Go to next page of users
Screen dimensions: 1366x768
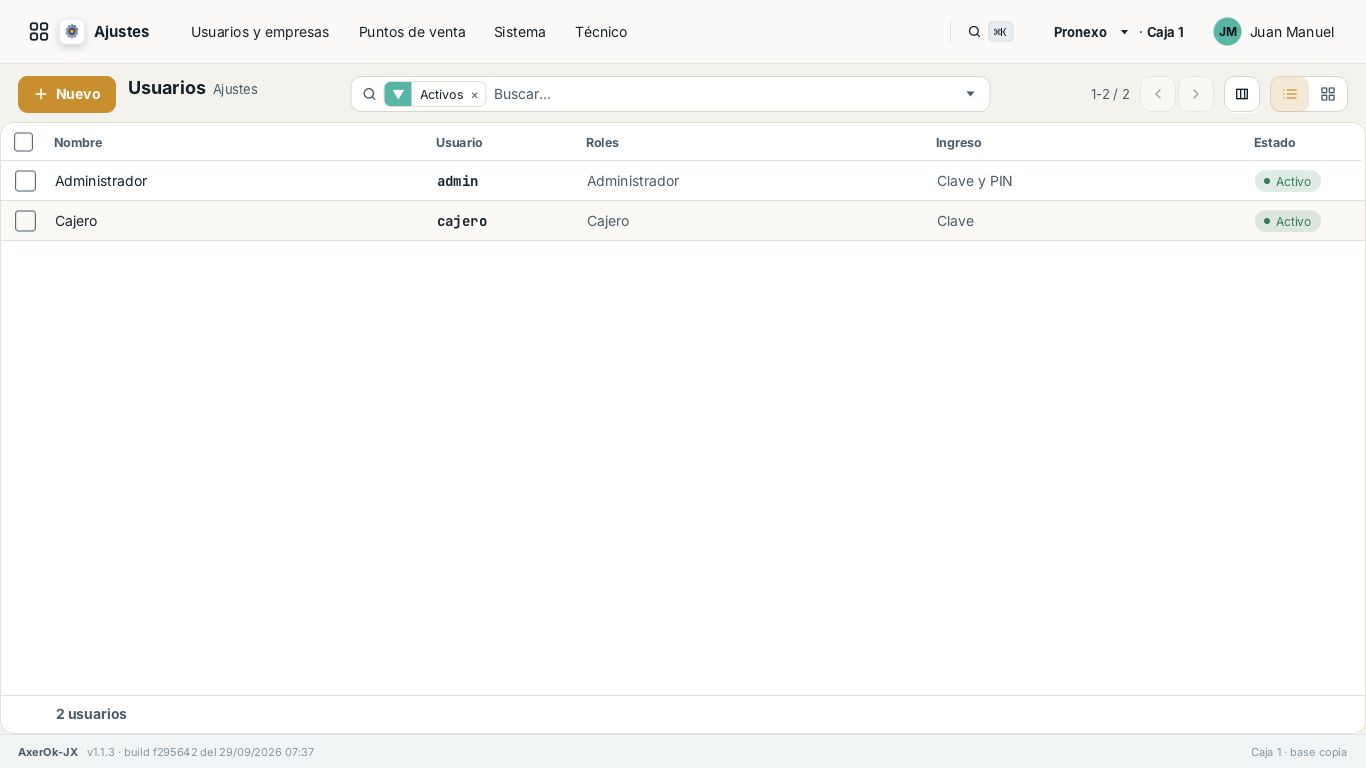1196,94
